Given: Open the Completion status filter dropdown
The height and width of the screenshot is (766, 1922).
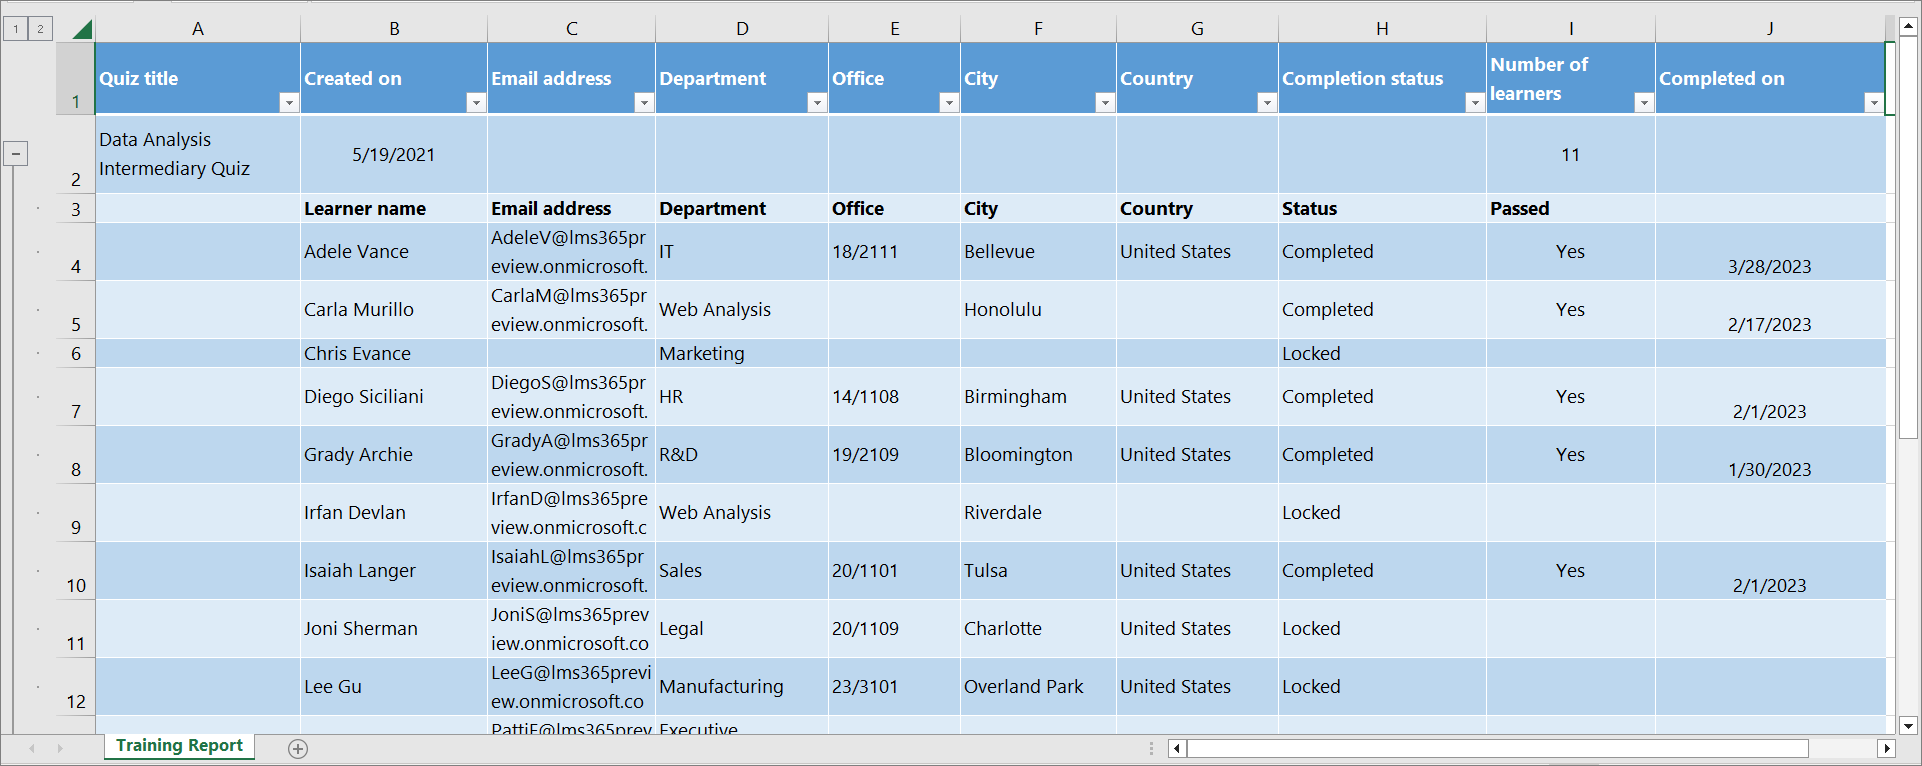Looking at the screenshot, I should (x=1474, y=103).
